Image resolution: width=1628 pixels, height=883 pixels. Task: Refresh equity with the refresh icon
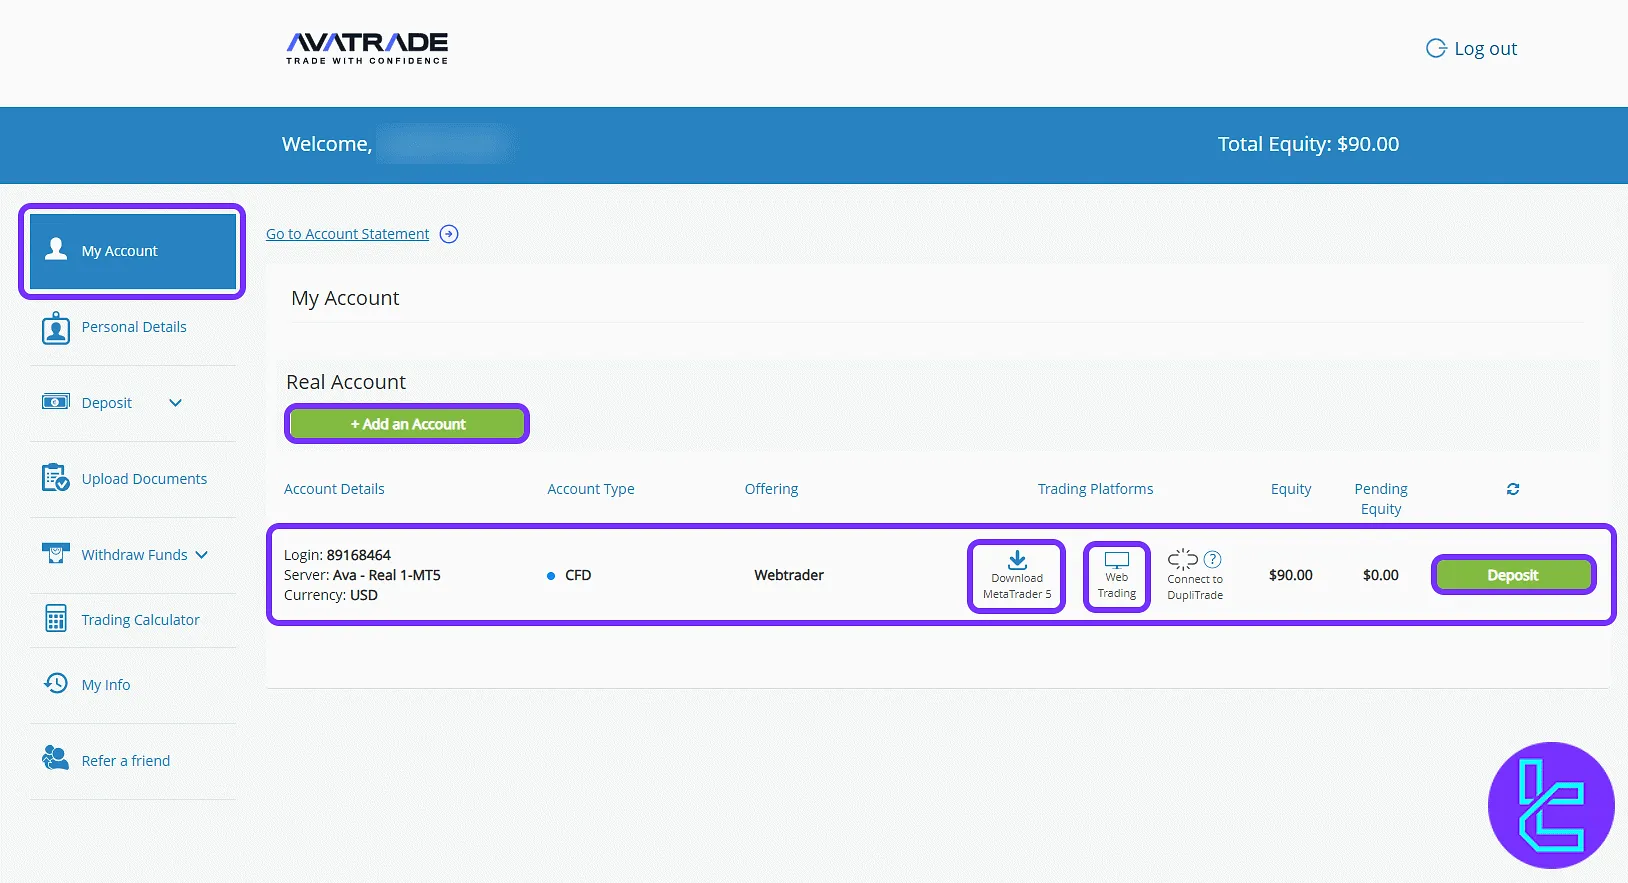1513,489
